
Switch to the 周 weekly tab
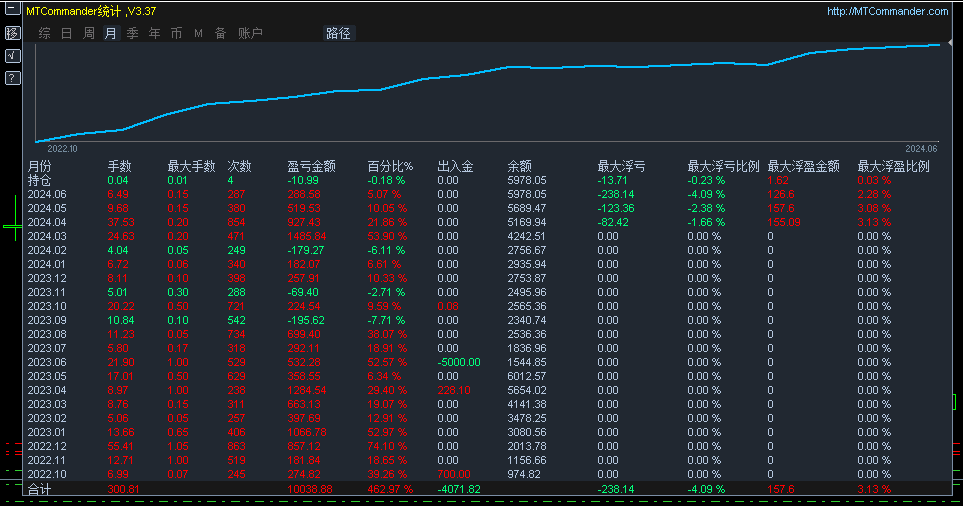point(88,33)
